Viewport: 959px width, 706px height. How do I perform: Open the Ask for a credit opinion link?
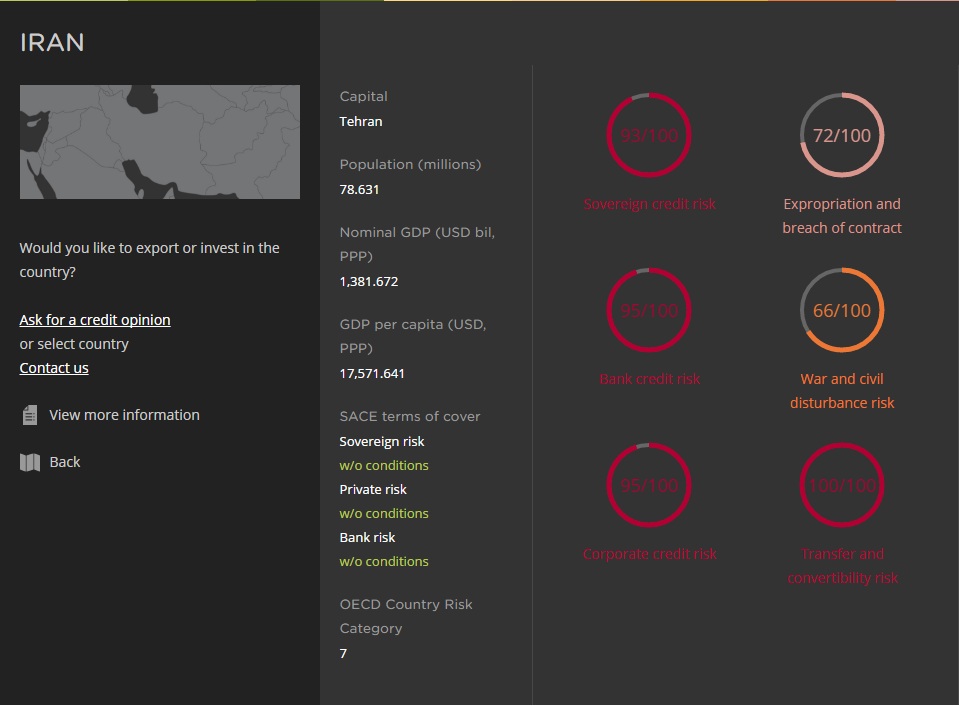tap(95, 320)
